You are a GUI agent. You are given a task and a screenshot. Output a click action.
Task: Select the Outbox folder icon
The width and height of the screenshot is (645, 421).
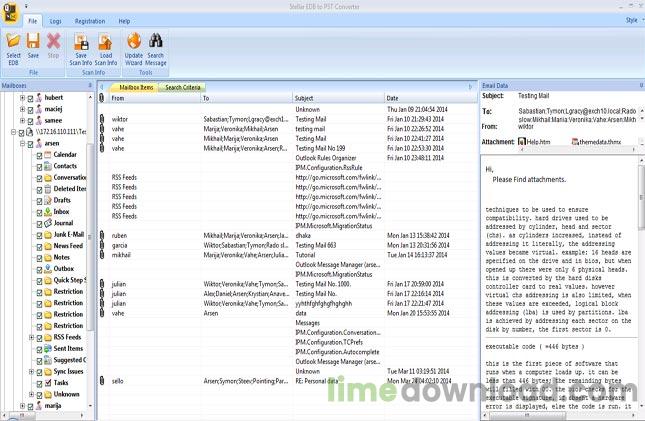(x=48, y=269)
